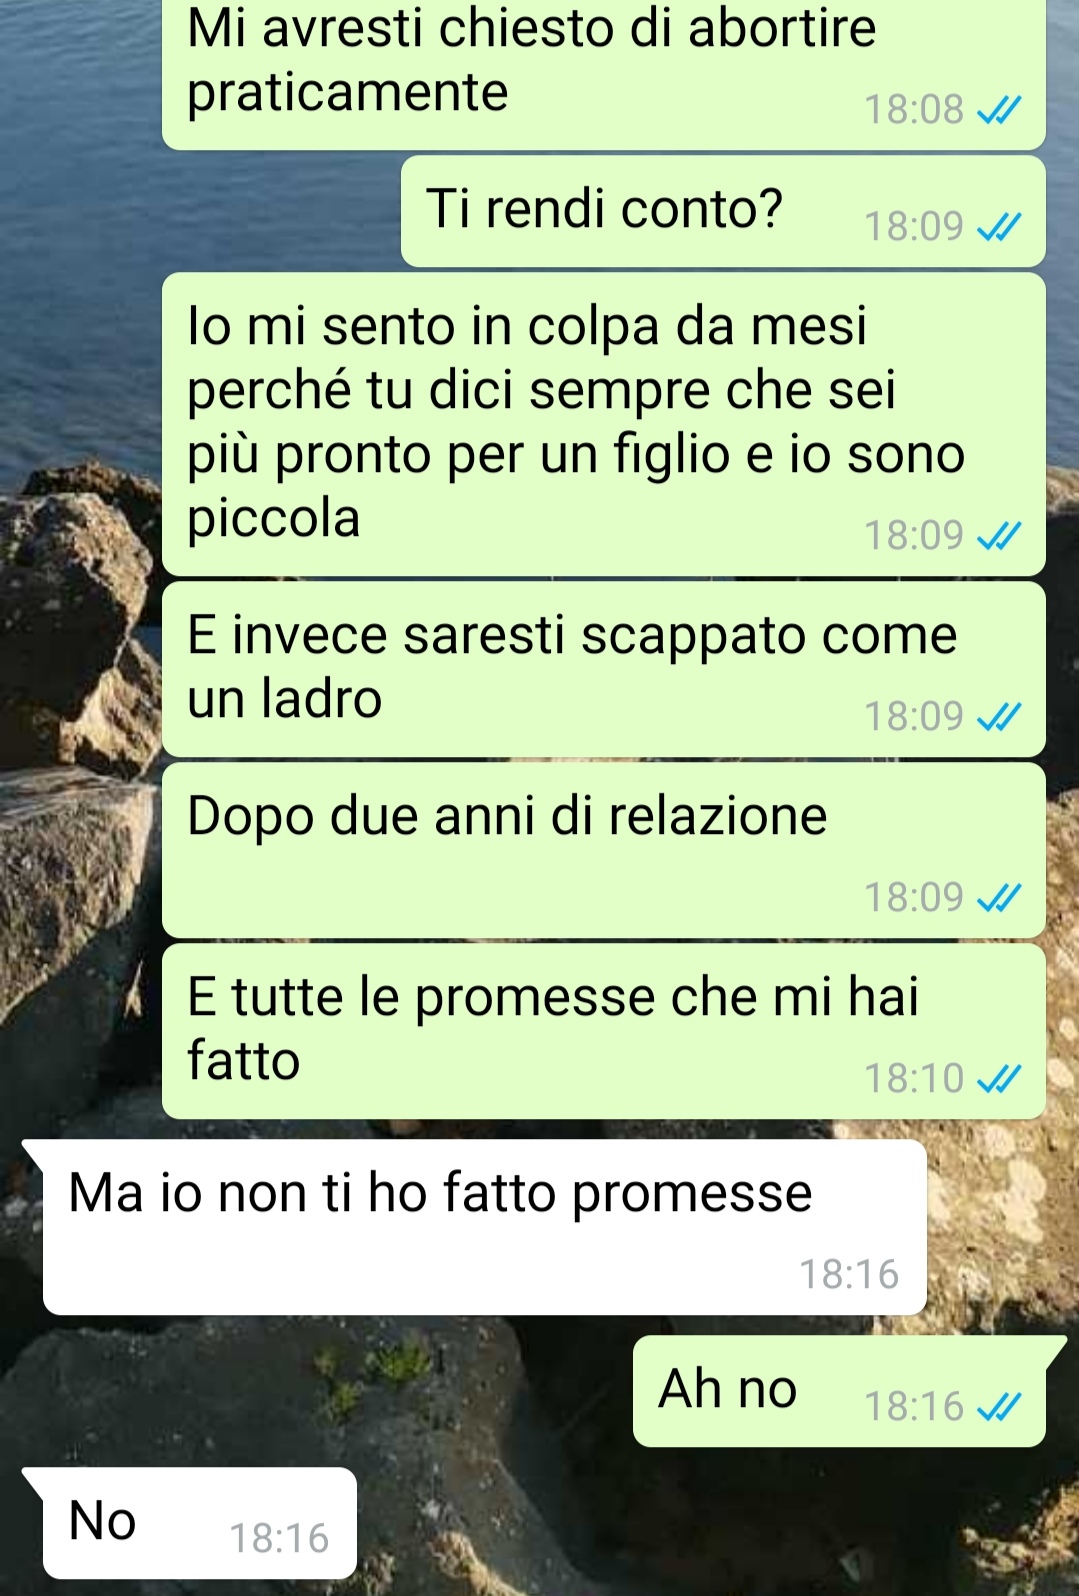
Task: Select 'Io mi sento in colpa da mesi' message
Action: pyautogui.click(x=604, y=424)
